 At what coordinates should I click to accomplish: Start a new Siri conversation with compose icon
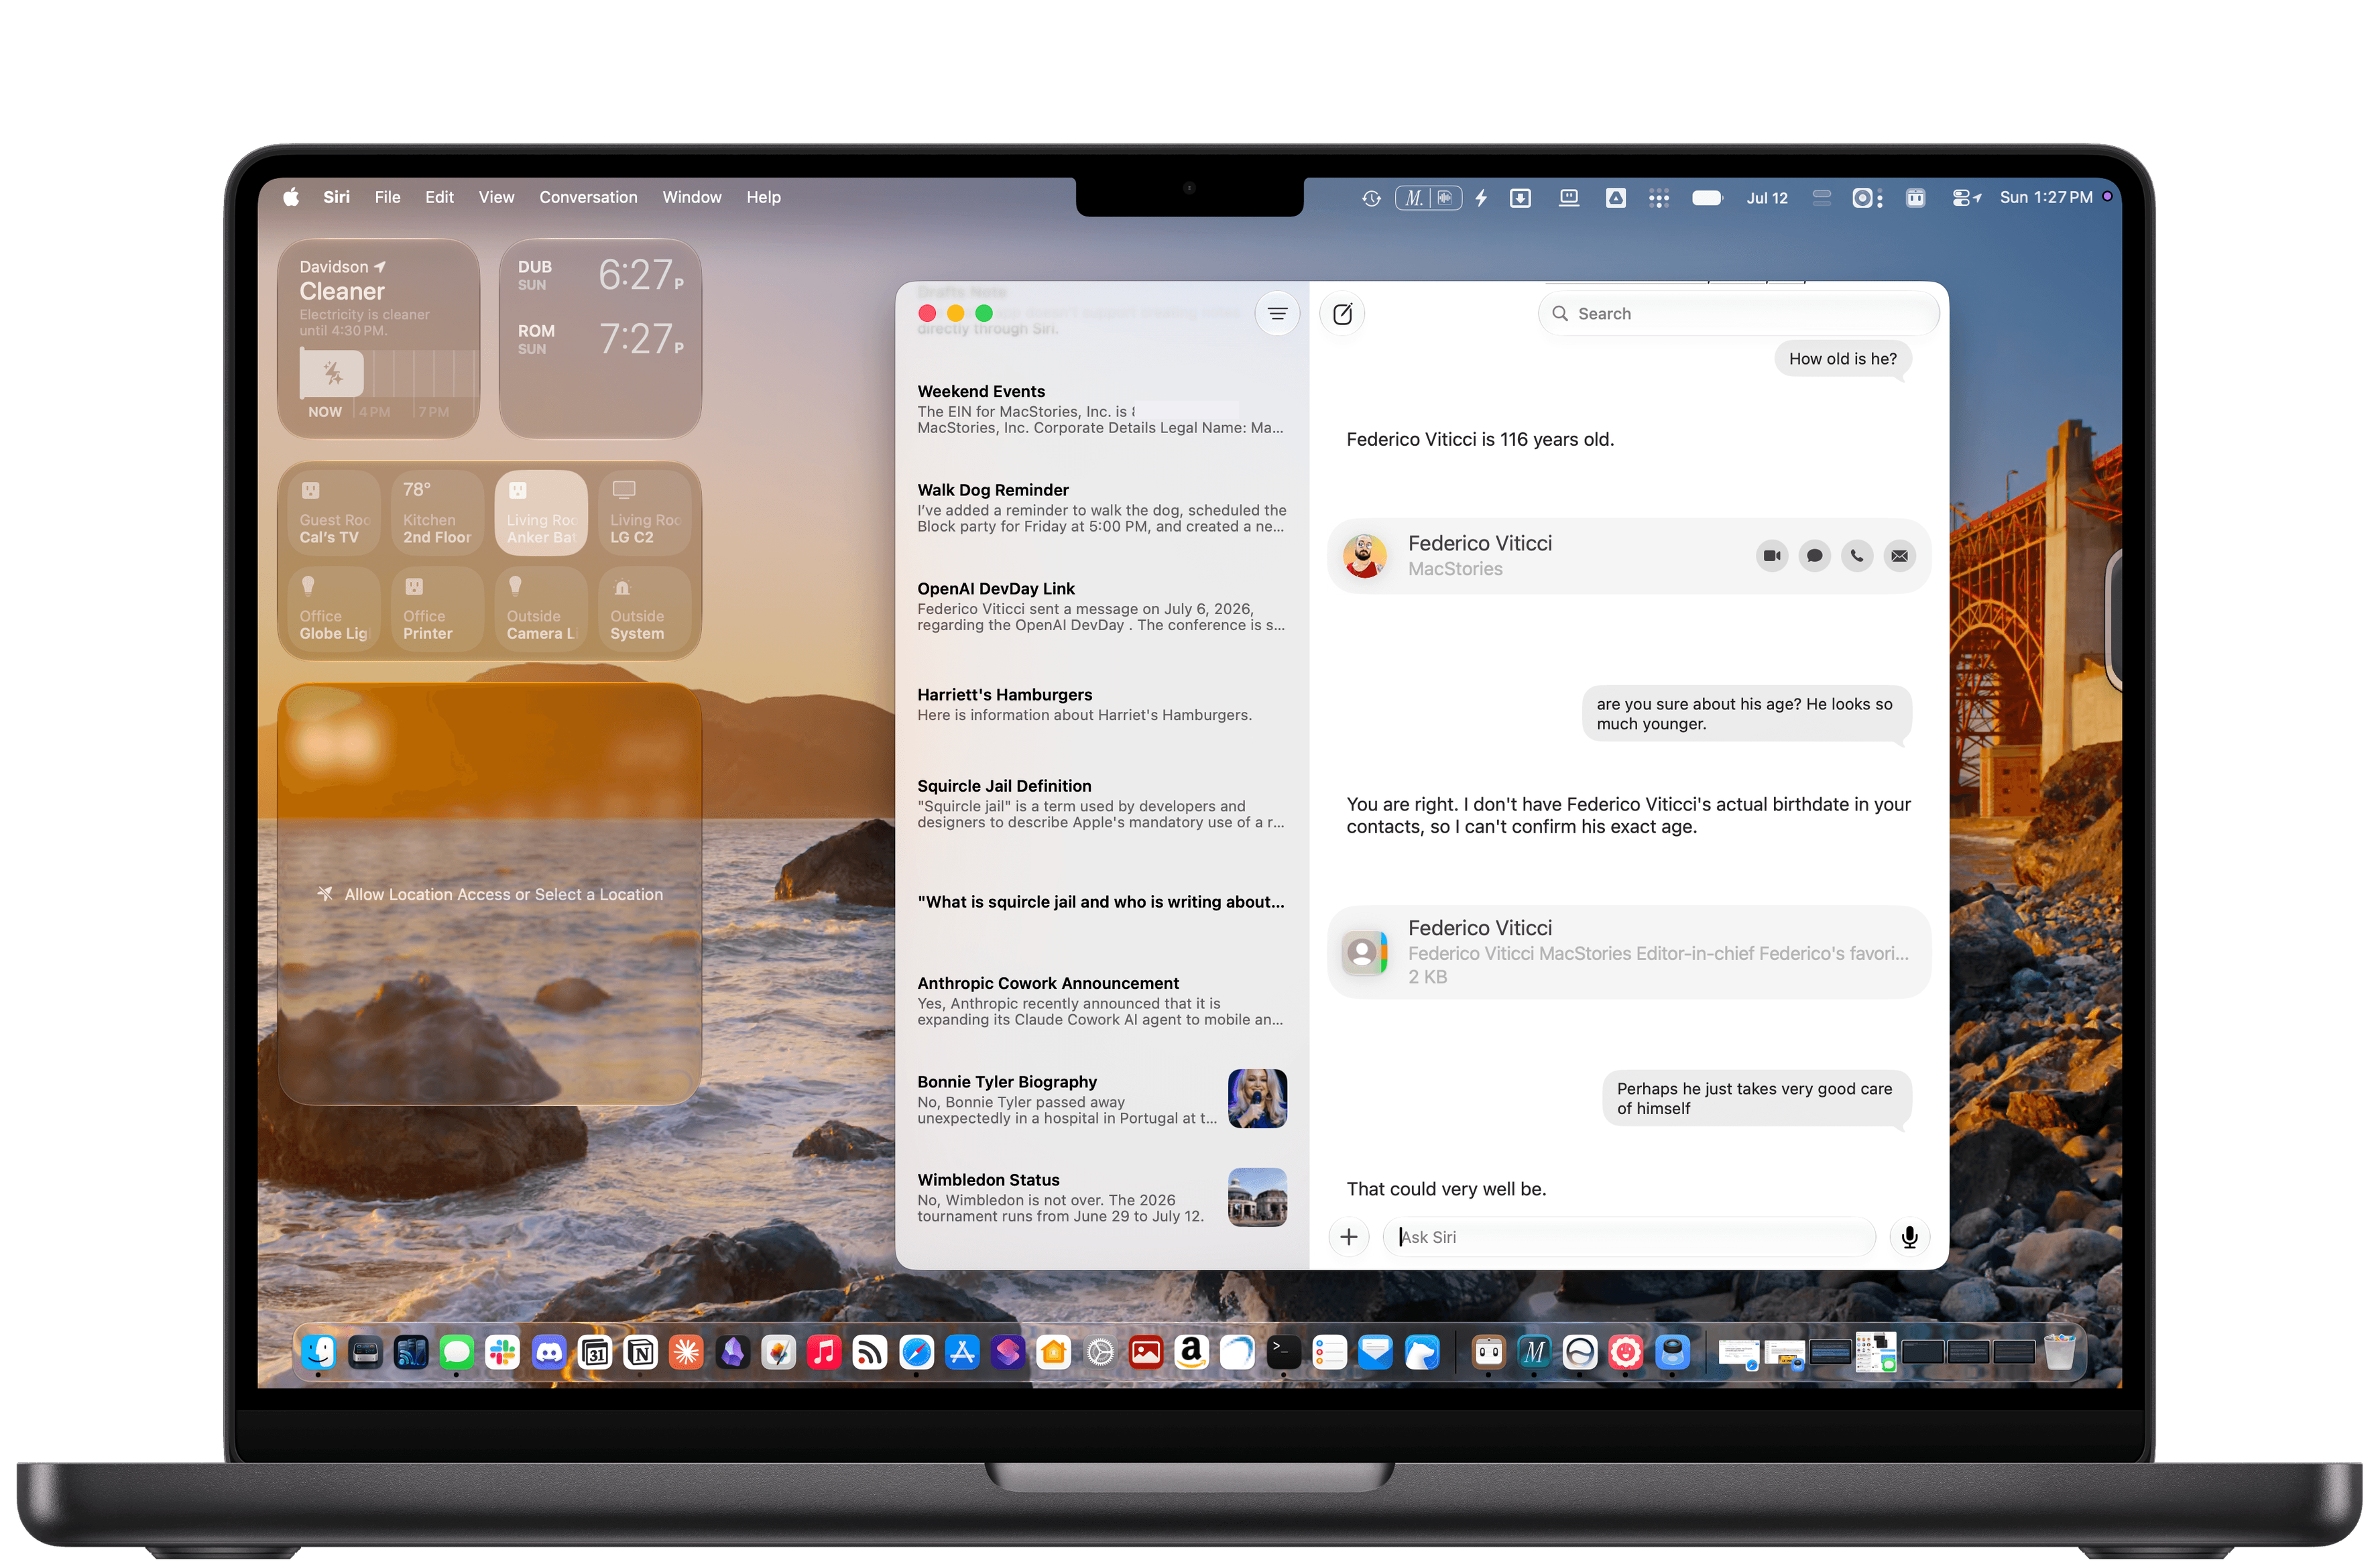pos(1342,314)
